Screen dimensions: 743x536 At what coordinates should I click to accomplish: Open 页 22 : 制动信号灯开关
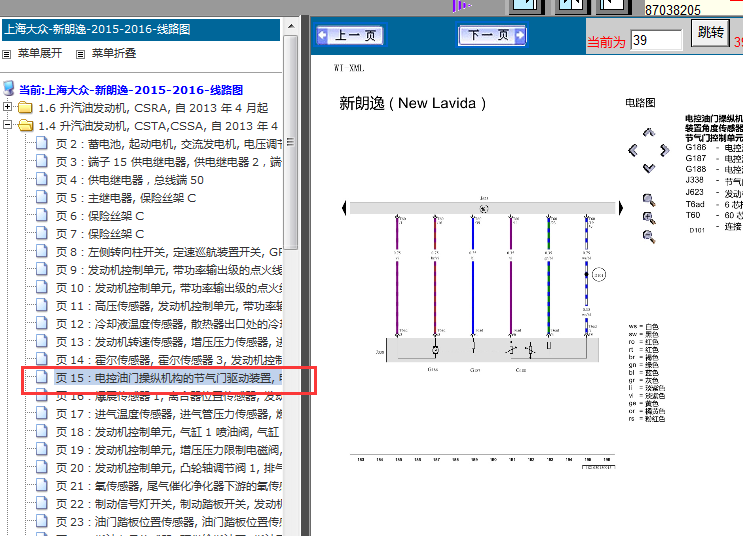[169, 504]
